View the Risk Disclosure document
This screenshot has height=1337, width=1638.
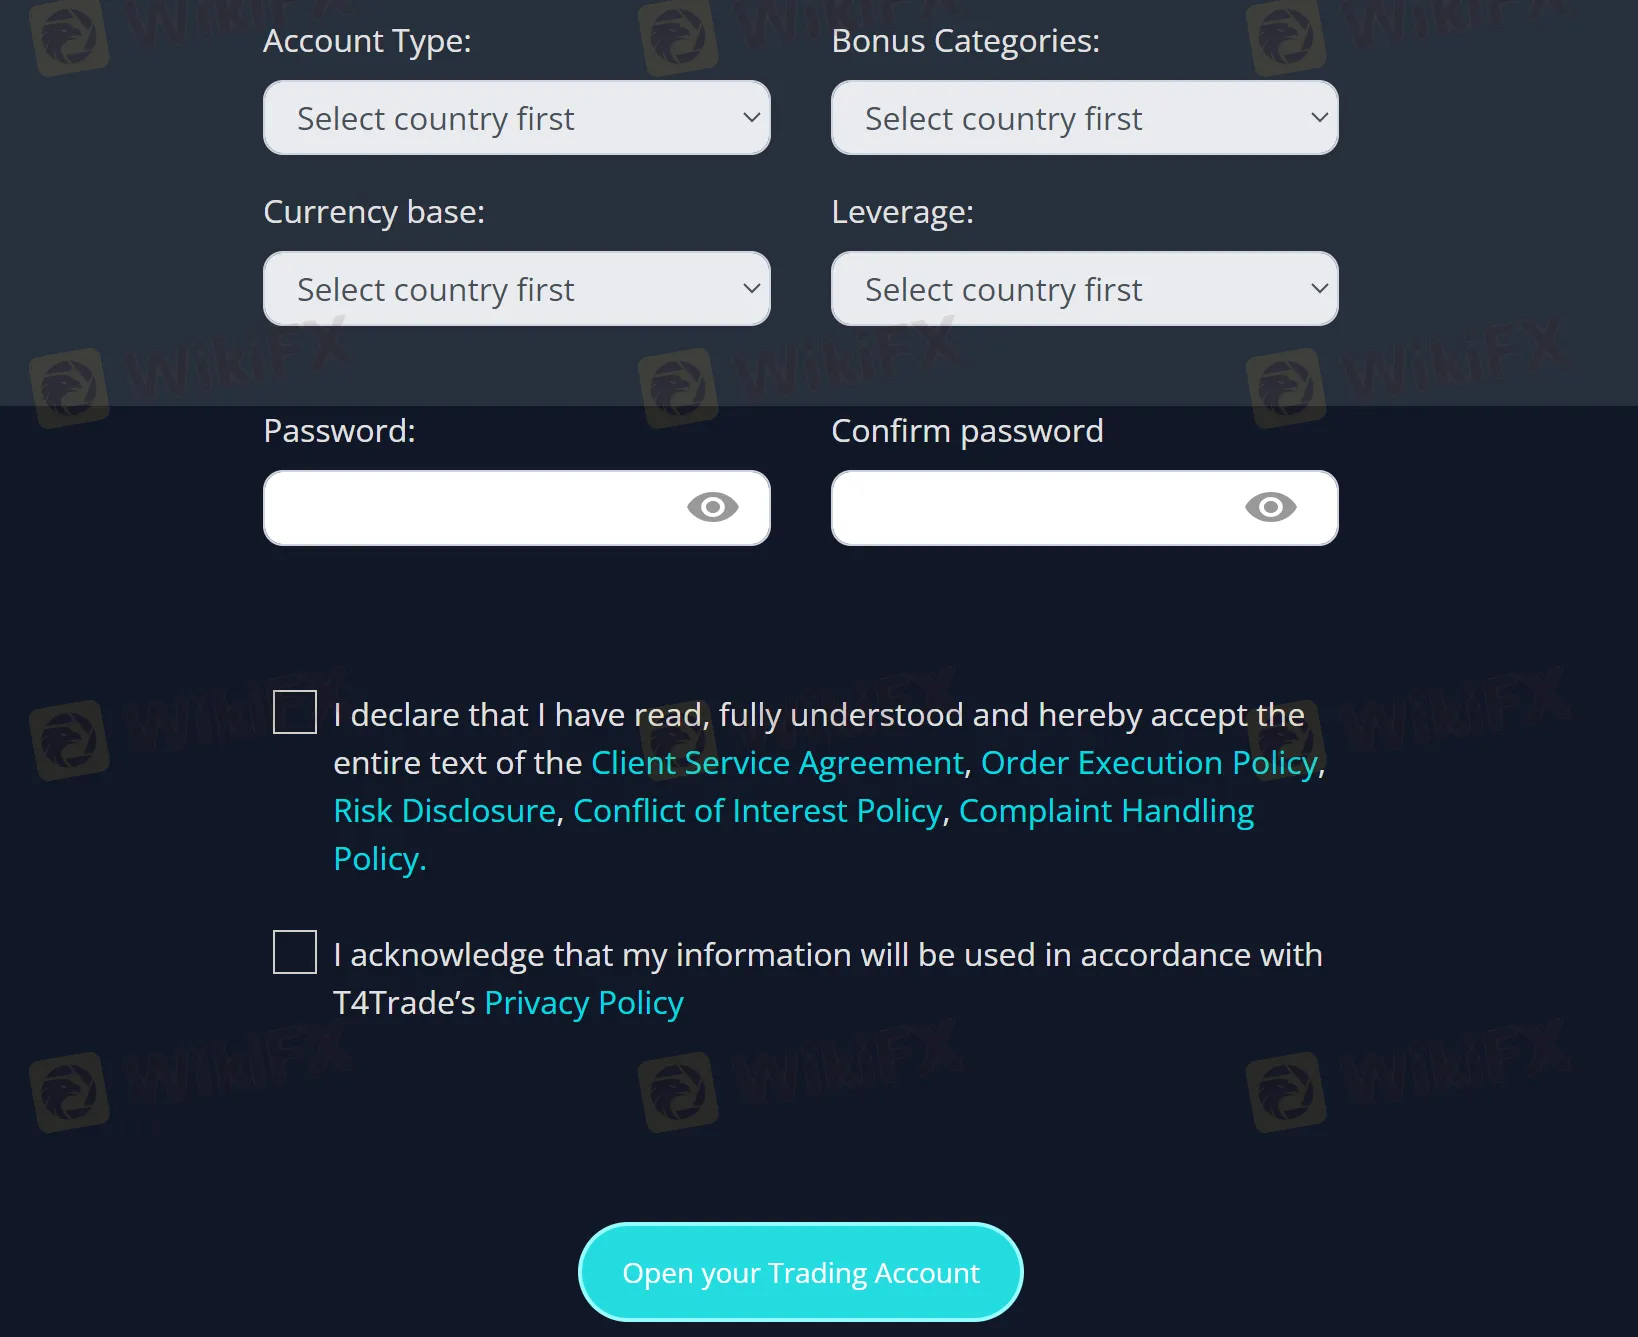pos(444,811)
